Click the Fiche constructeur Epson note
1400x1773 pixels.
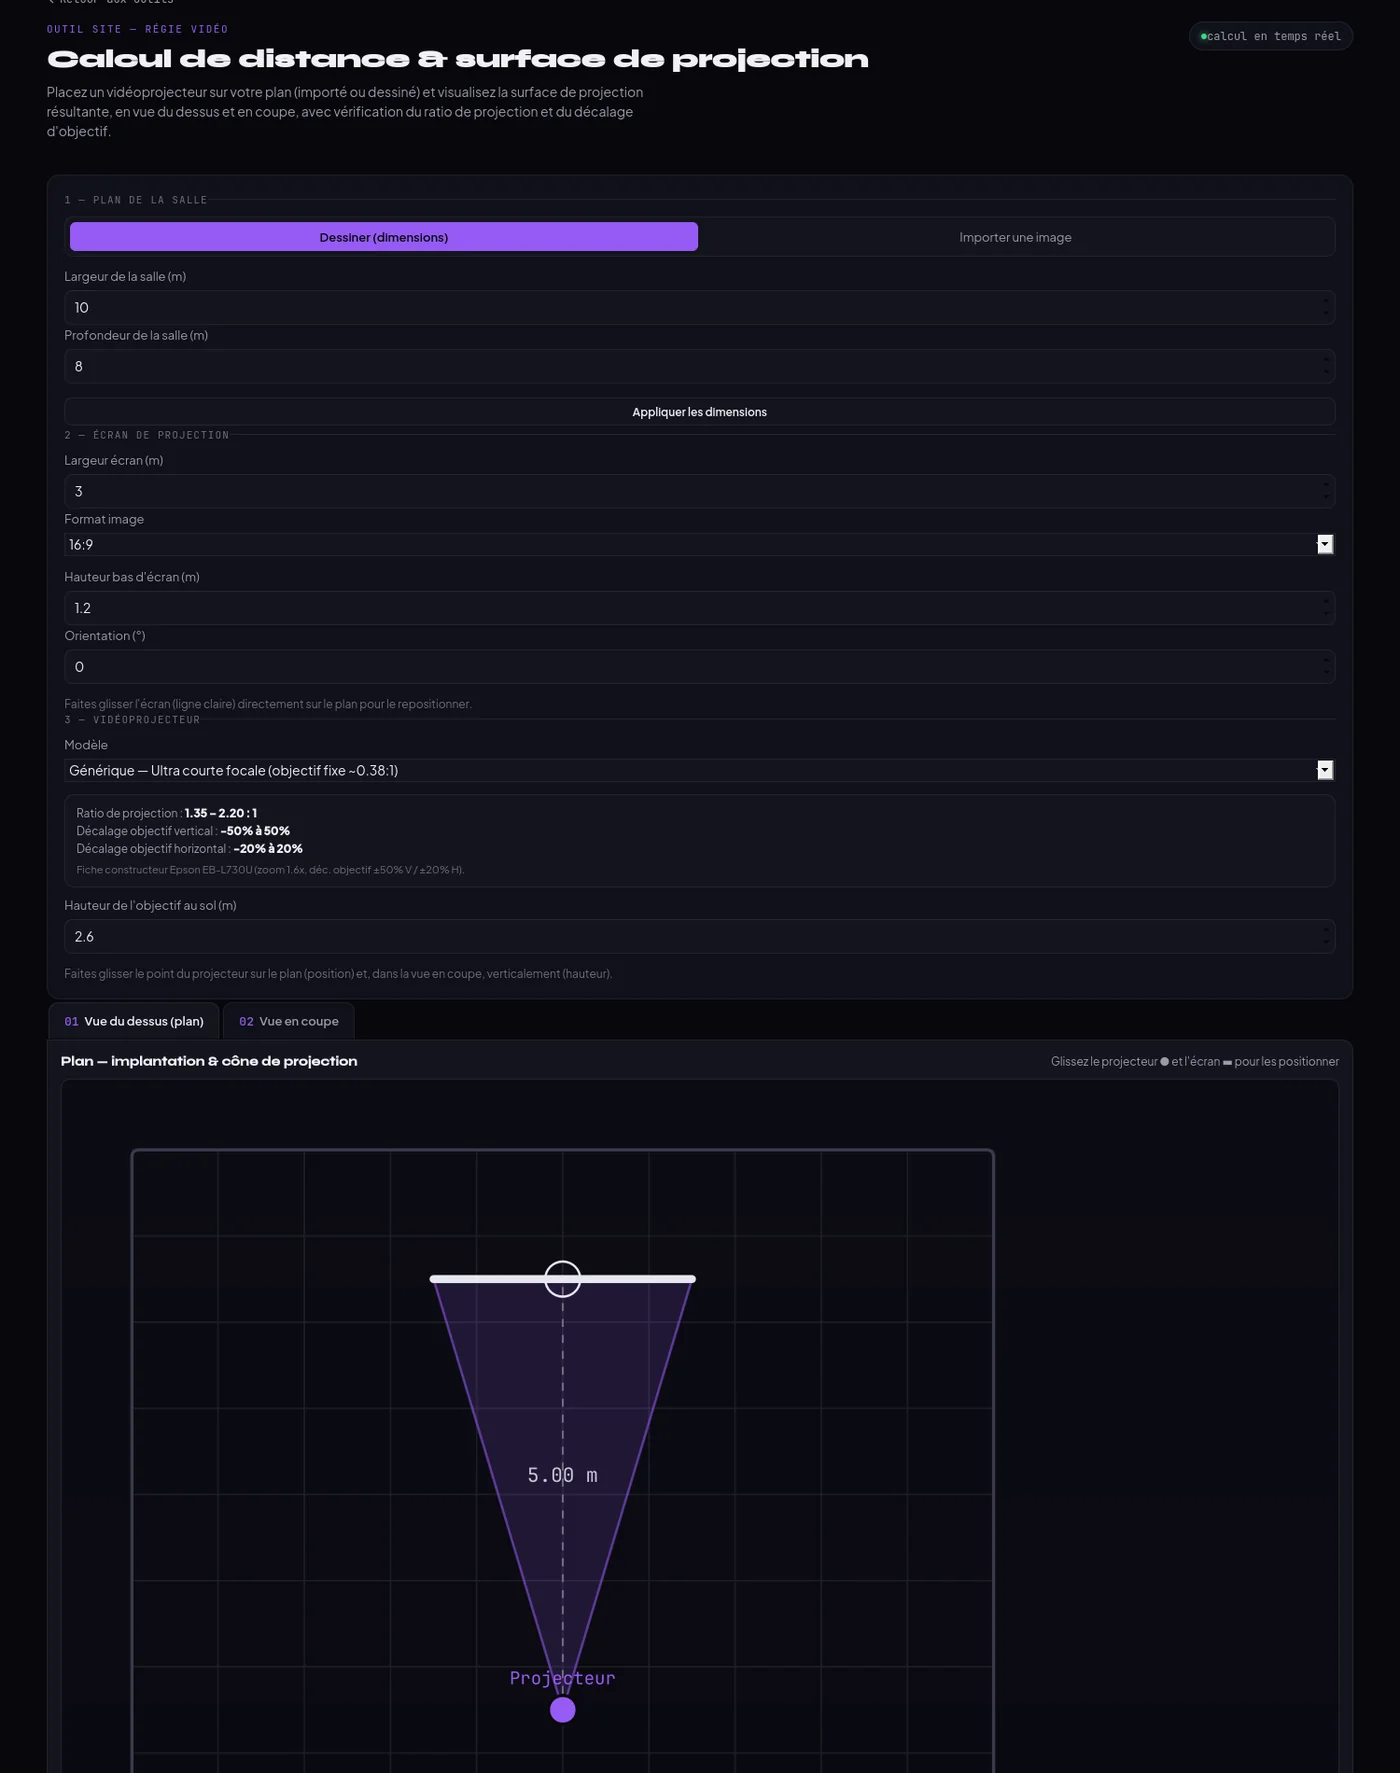(x=270, y=870)
